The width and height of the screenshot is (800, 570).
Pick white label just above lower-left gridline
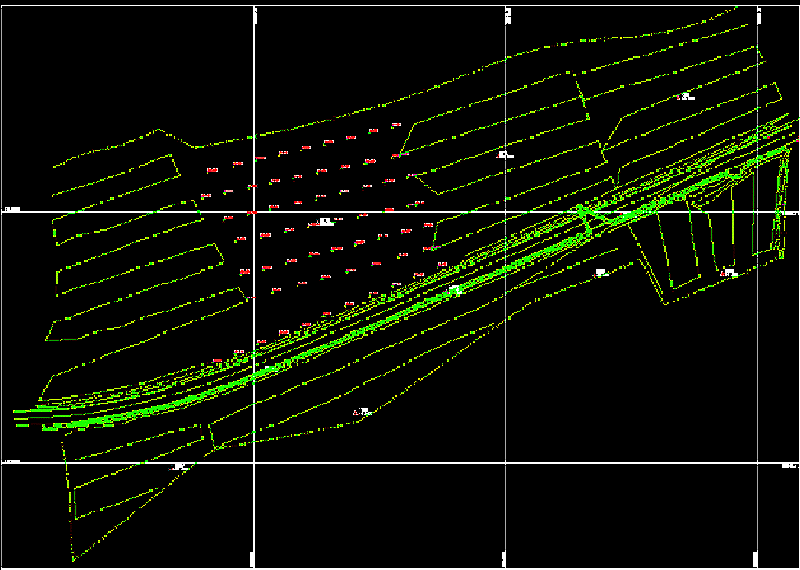click(x=180, y=466)
